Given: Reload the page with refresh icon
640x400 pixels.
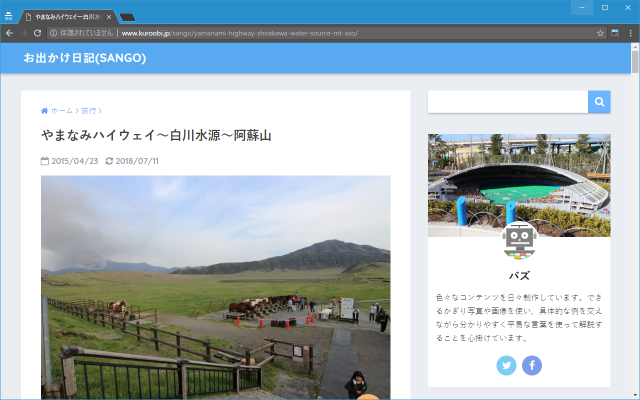Looking at the screenshot, I should click(x=37, y=33).
